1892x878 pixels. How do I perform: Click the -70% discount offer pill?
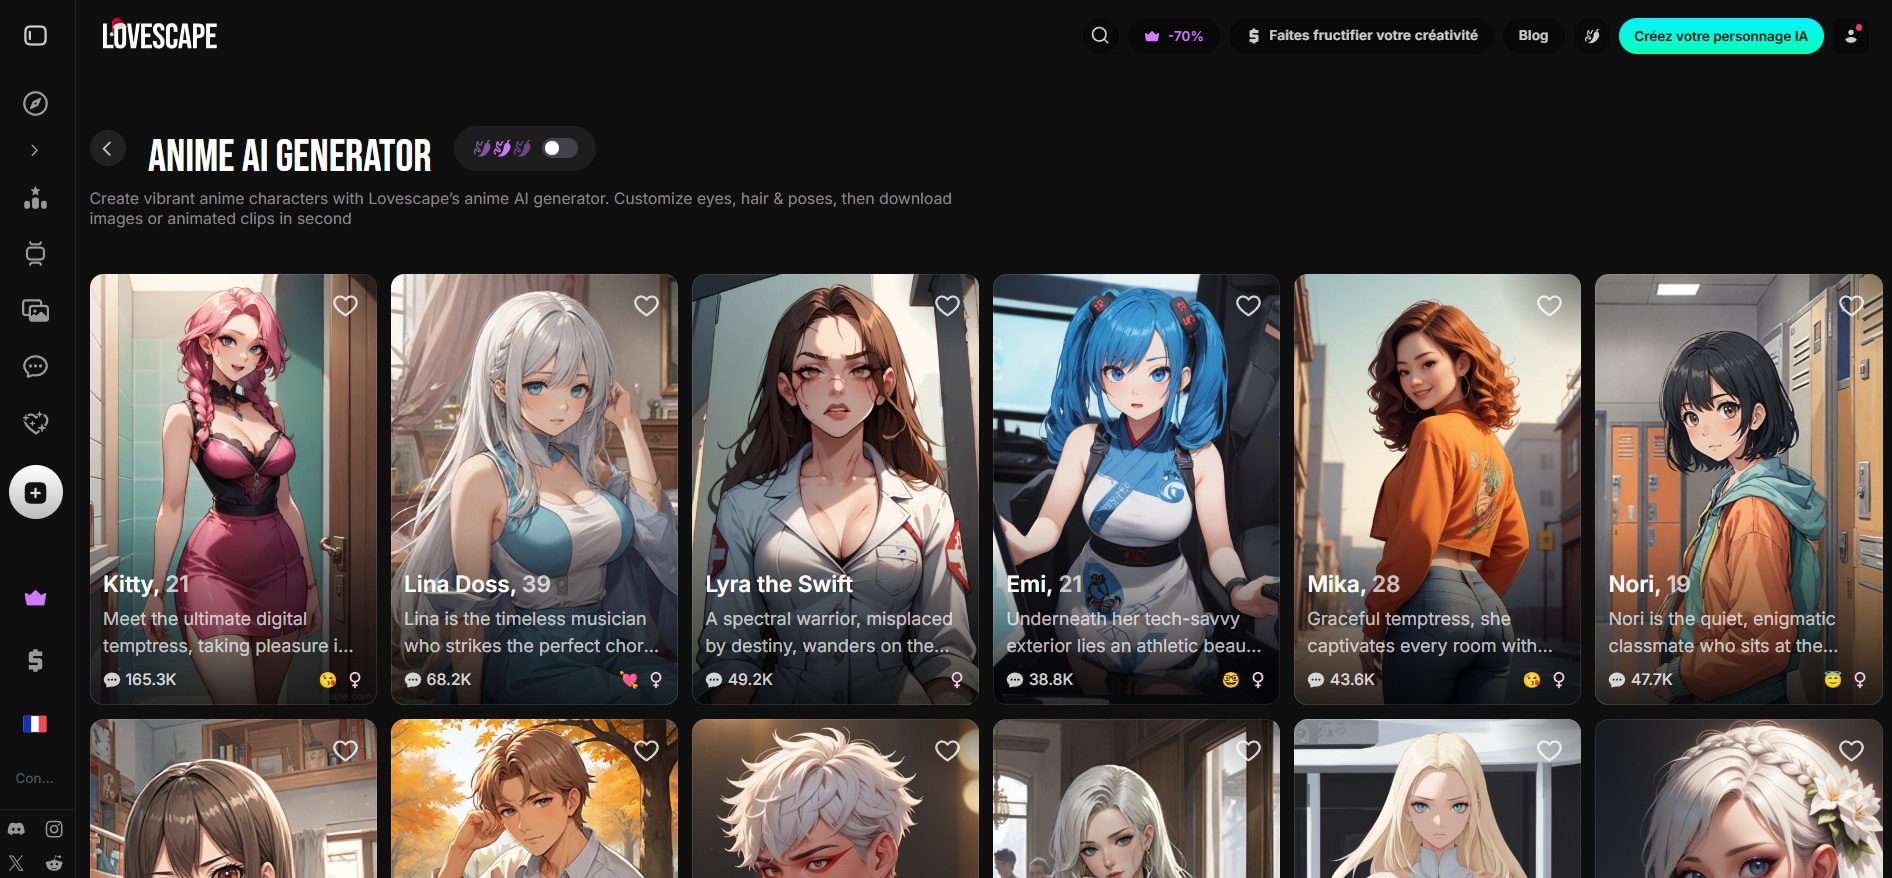(x=1173, y=36)
